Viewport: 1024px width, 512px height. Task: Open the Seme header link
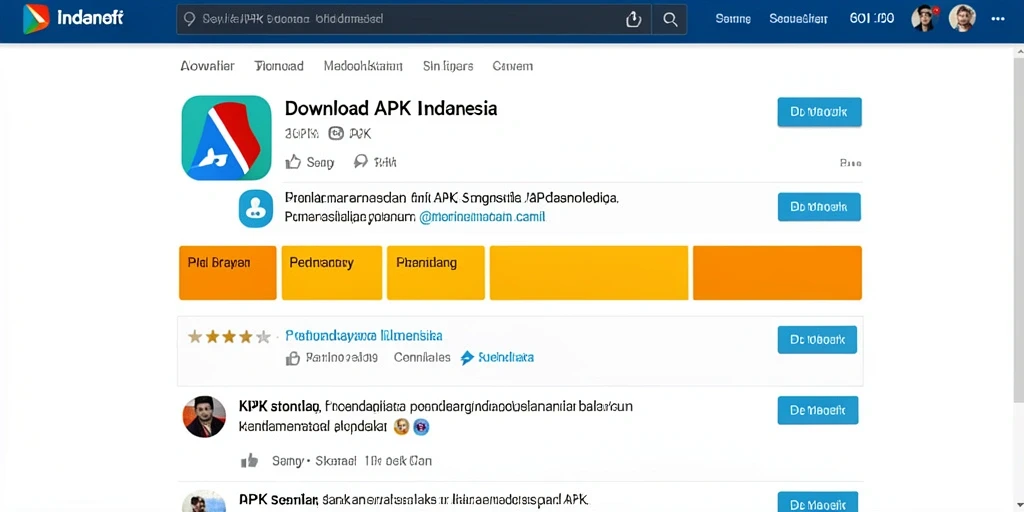pyautogui.click(x=733, y=19)
